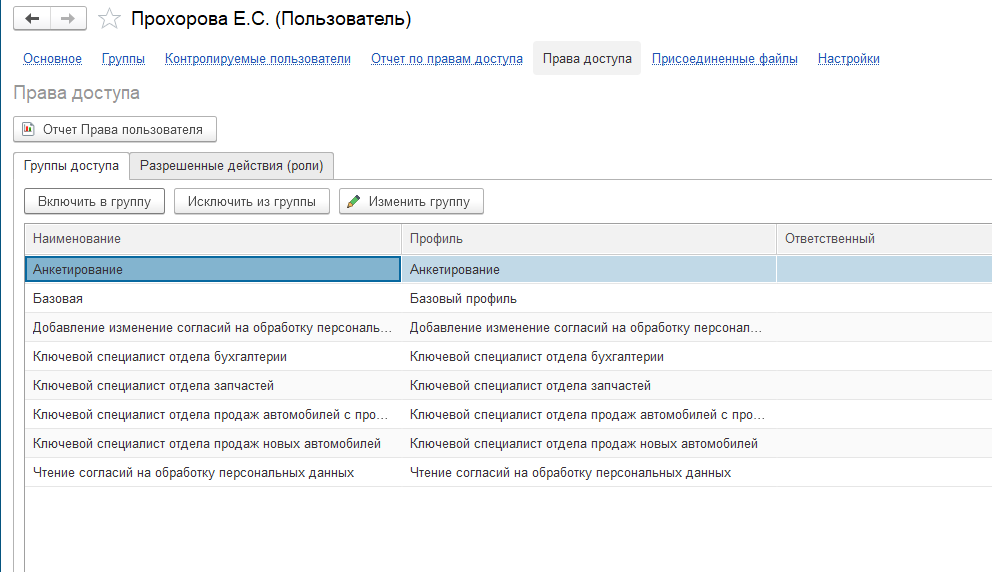Select the Группы доступа tab

point(71,166)
